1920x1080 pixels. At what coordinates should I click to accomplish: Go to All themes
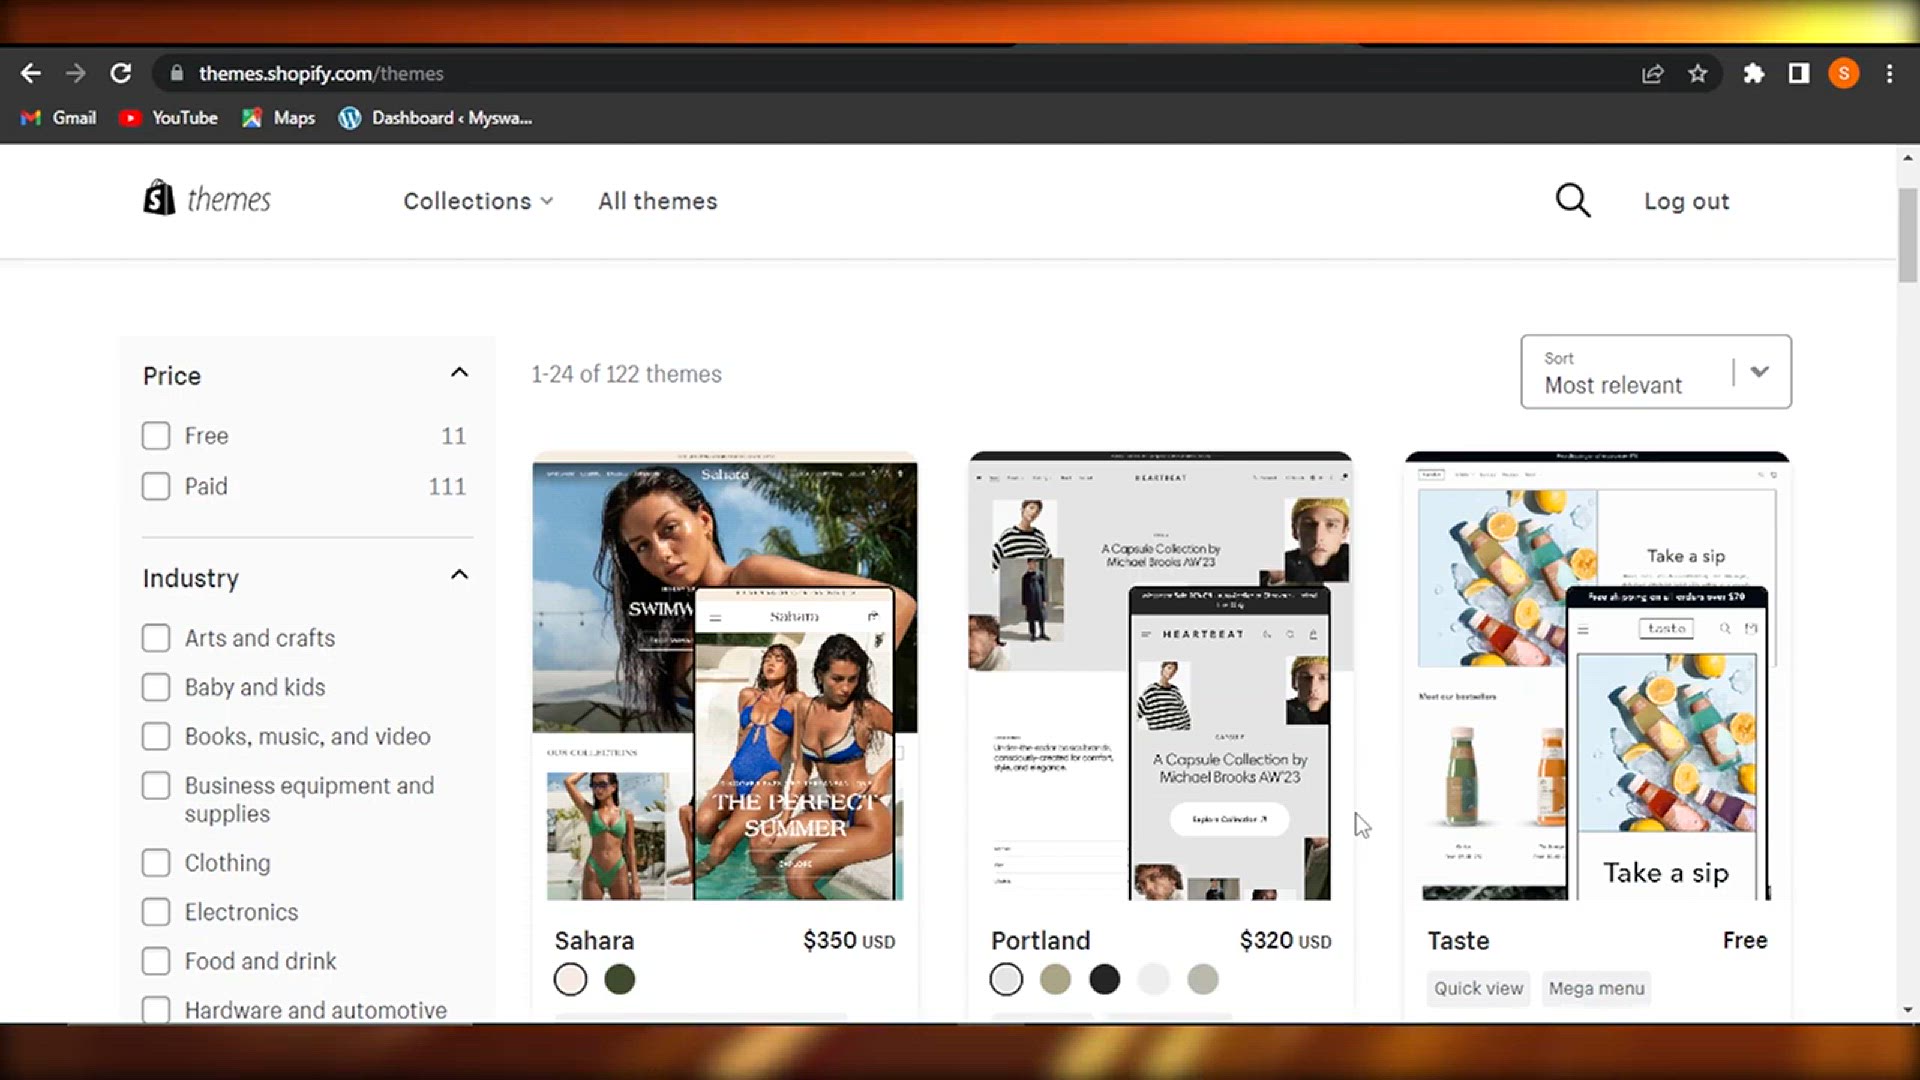658,201
